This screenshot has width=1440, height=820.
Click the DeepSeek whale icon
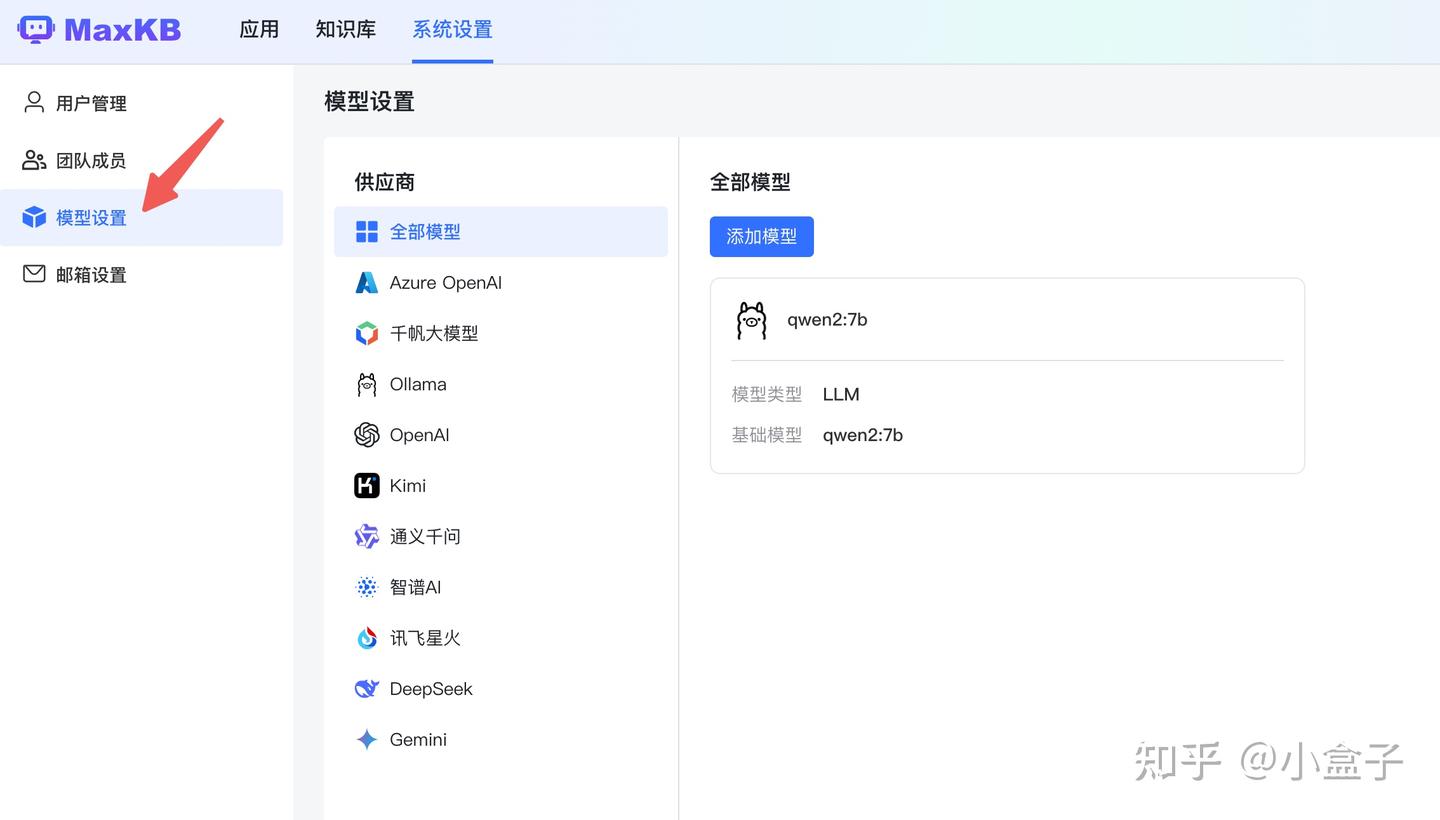[367, 689]
